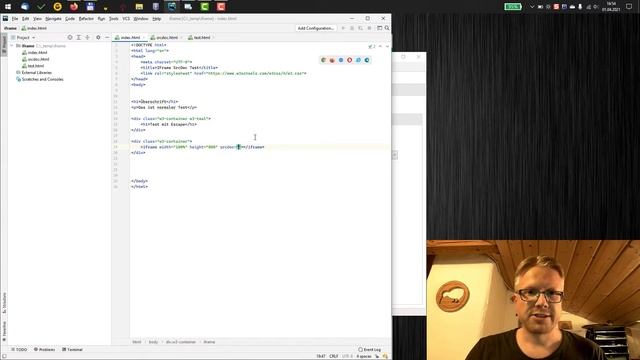640x360 pixels.
Task: Toggle Project side tool window stripe
Action: pos(4,44)
